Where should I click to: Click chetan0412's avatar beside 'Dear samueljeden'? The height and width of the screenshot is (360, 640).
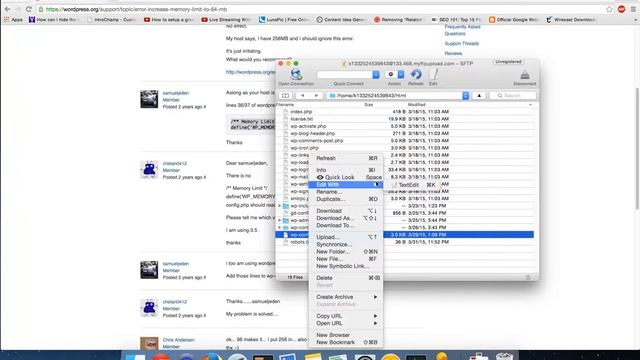[149, 170]
